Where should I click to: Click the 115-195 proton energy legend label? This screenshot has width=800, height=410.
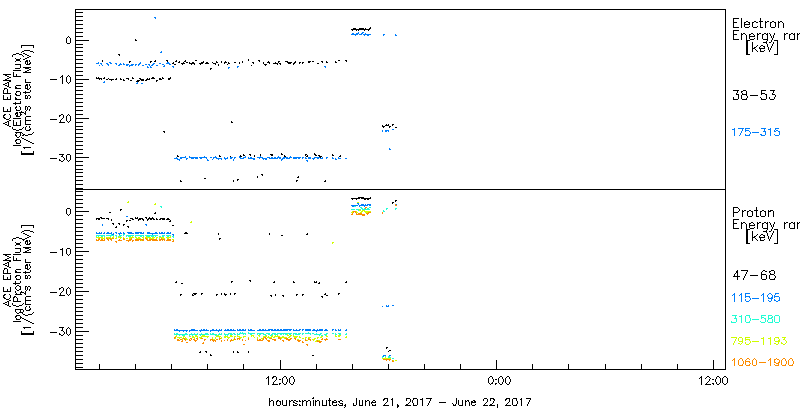756,298
